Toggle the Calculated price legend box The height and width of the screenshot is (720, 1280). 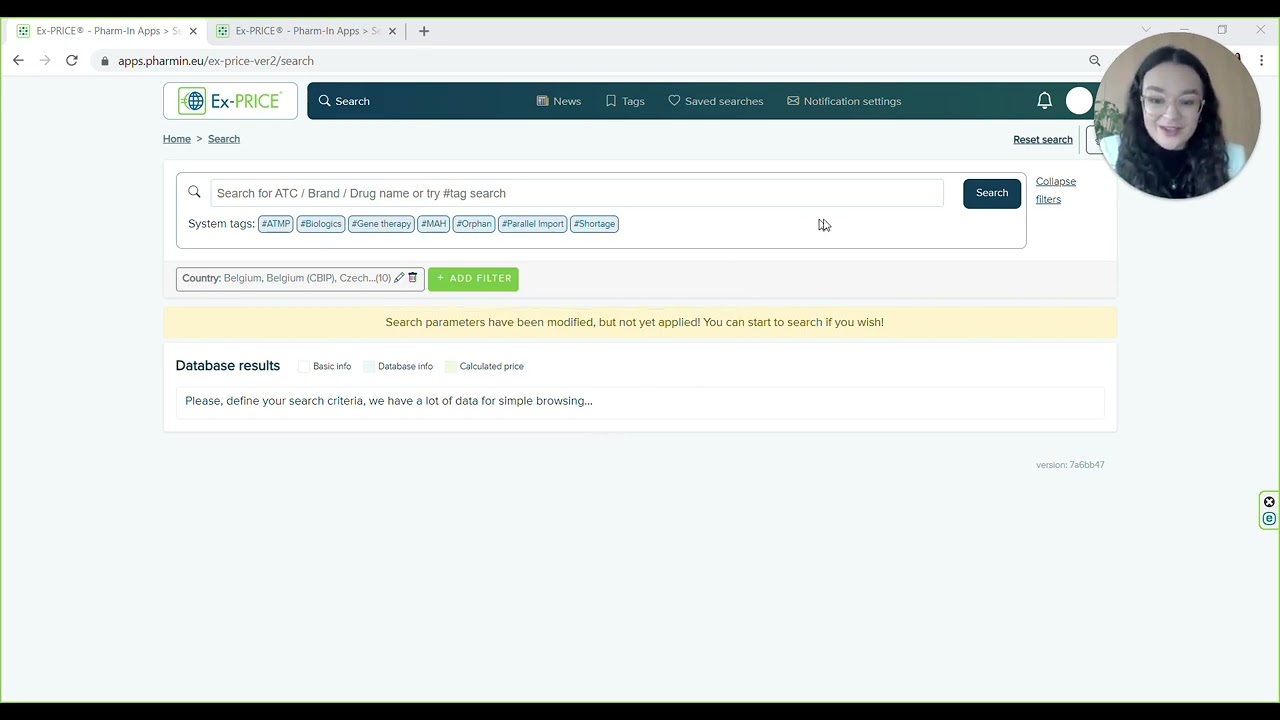click(451, 367)
